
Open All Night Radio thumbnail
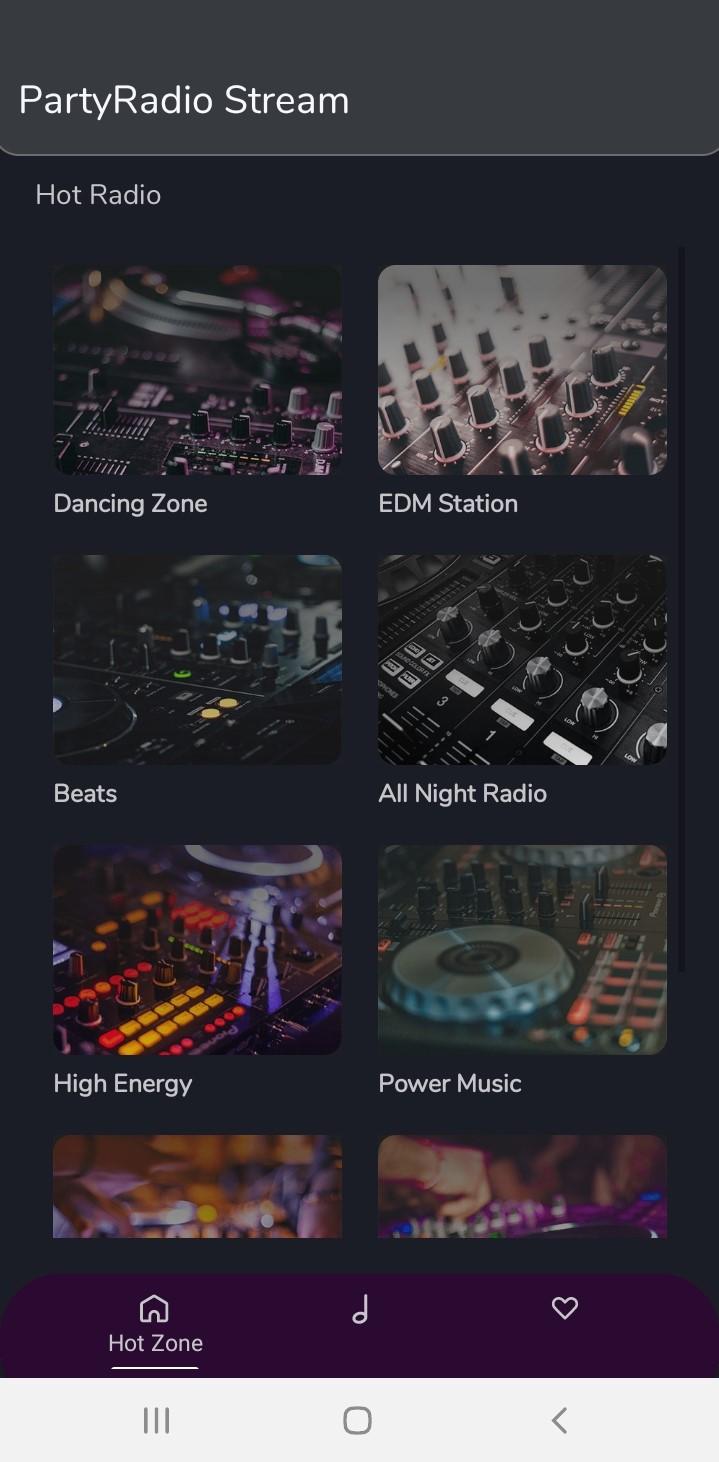click(522, 660)
